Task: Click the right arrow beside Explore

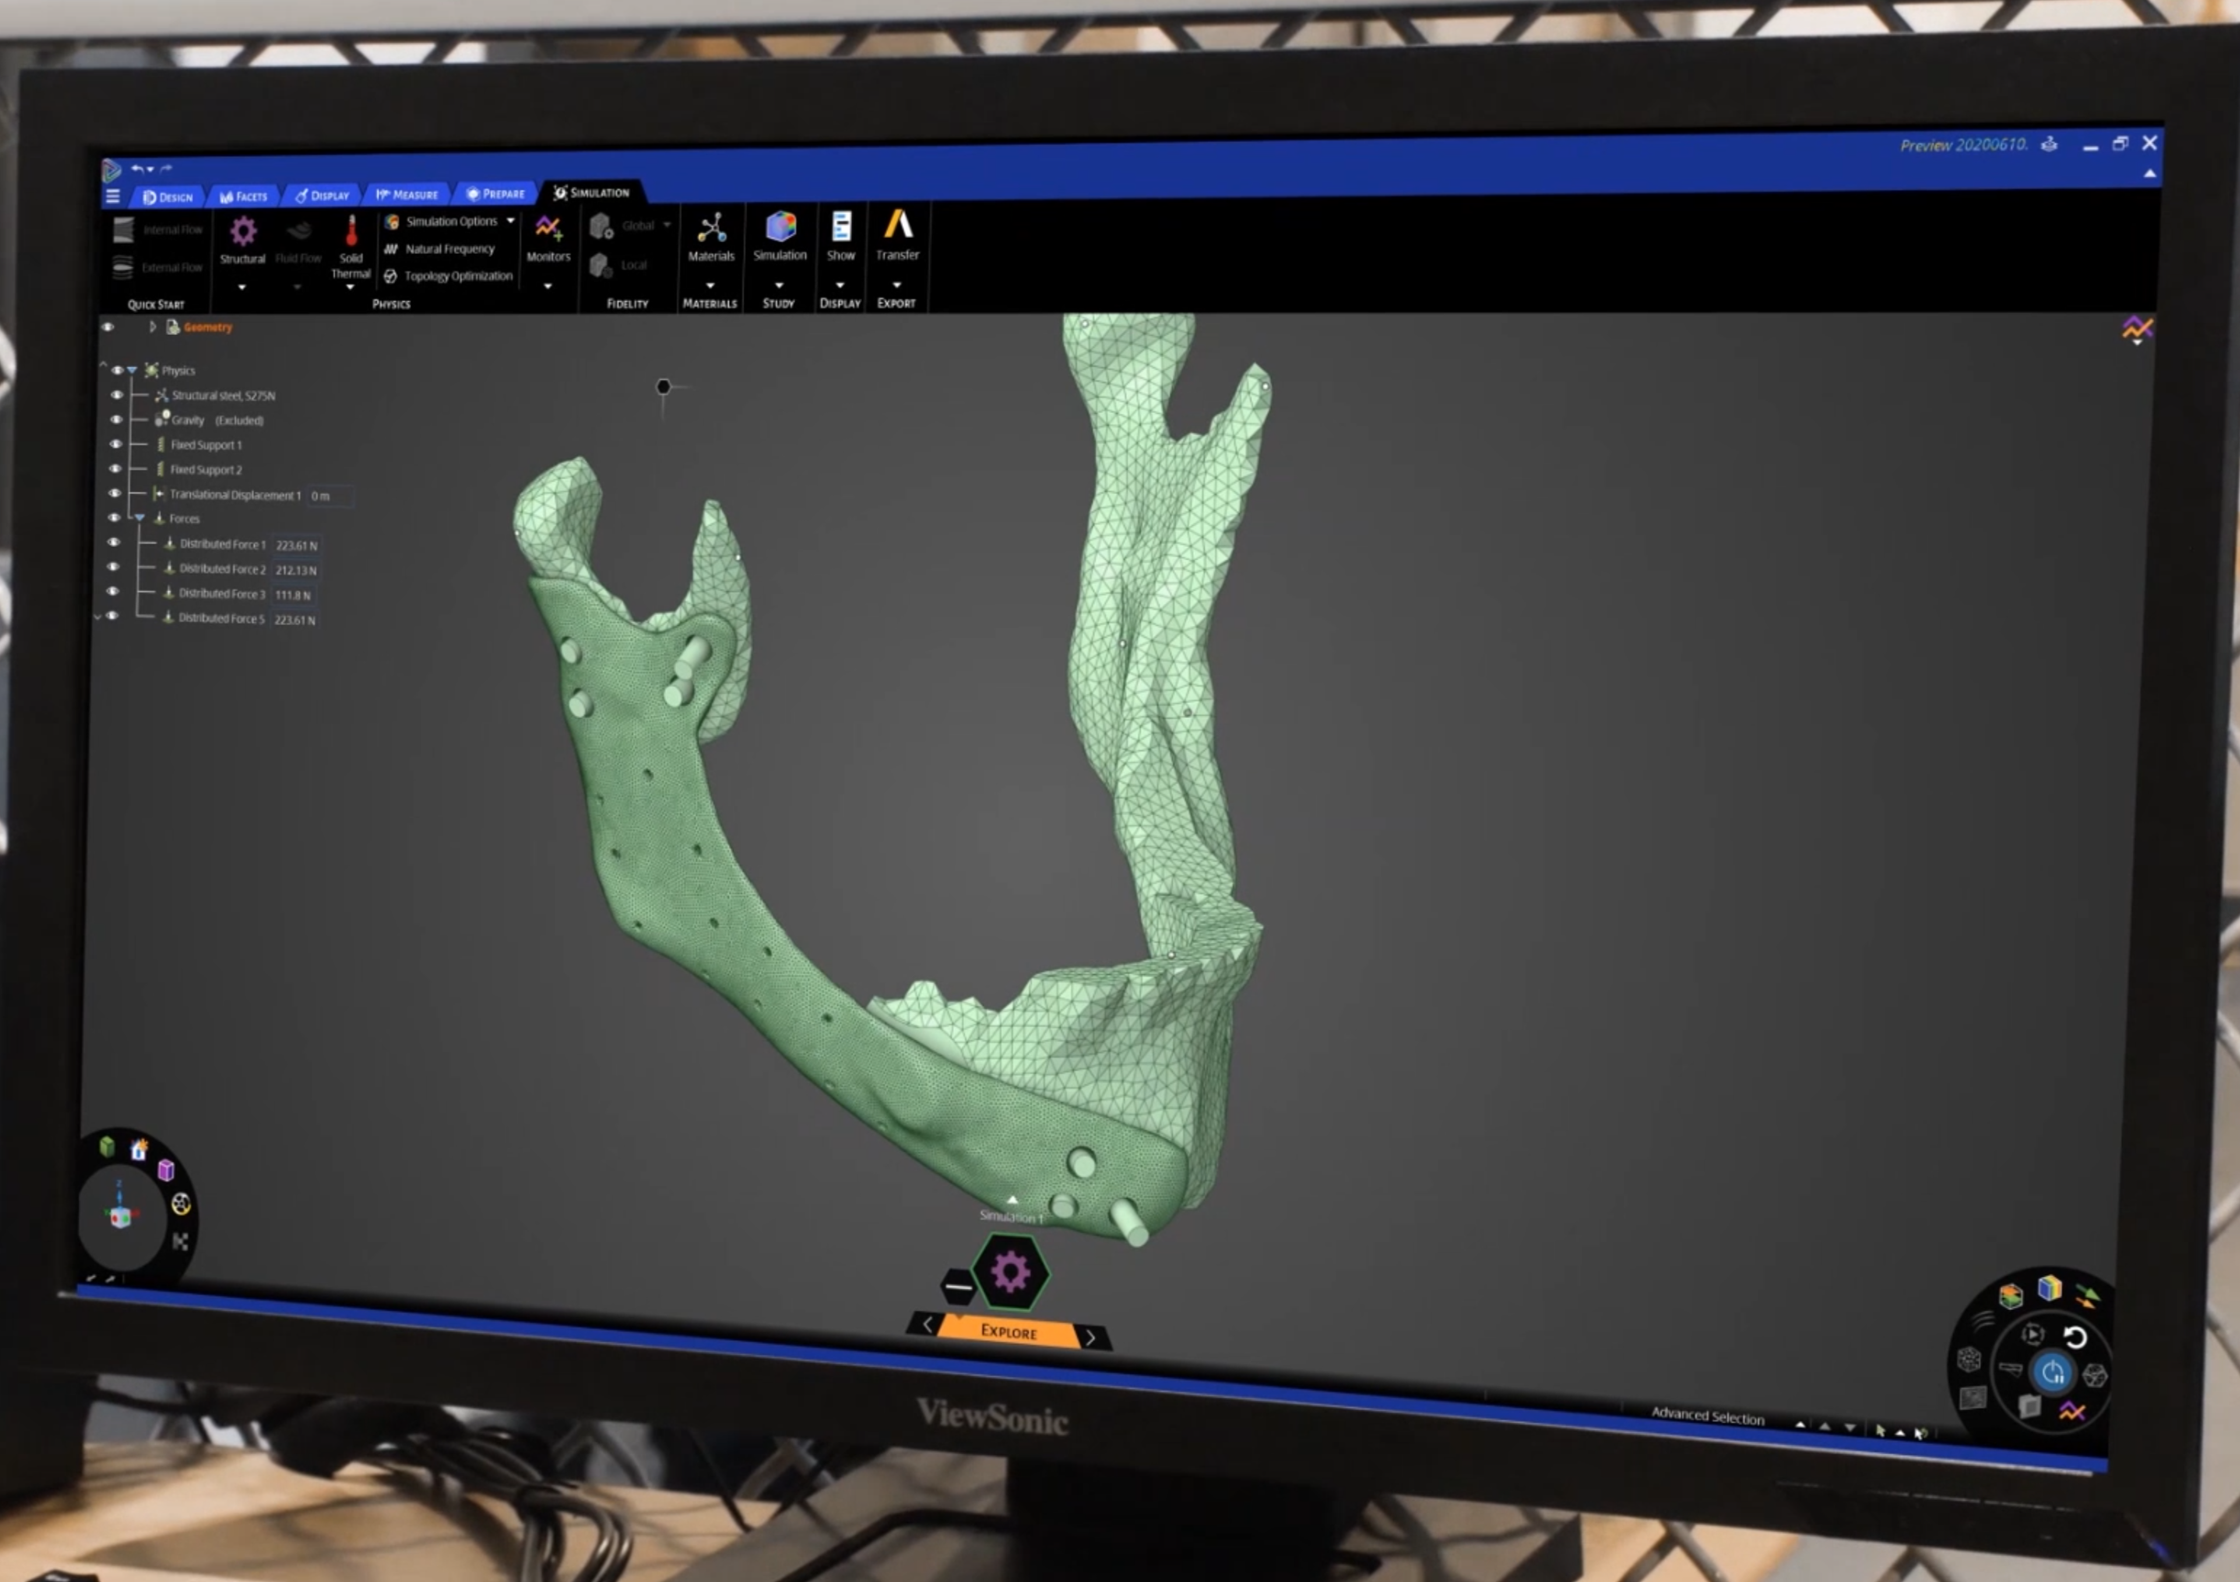Action: click(1091, 1337)
